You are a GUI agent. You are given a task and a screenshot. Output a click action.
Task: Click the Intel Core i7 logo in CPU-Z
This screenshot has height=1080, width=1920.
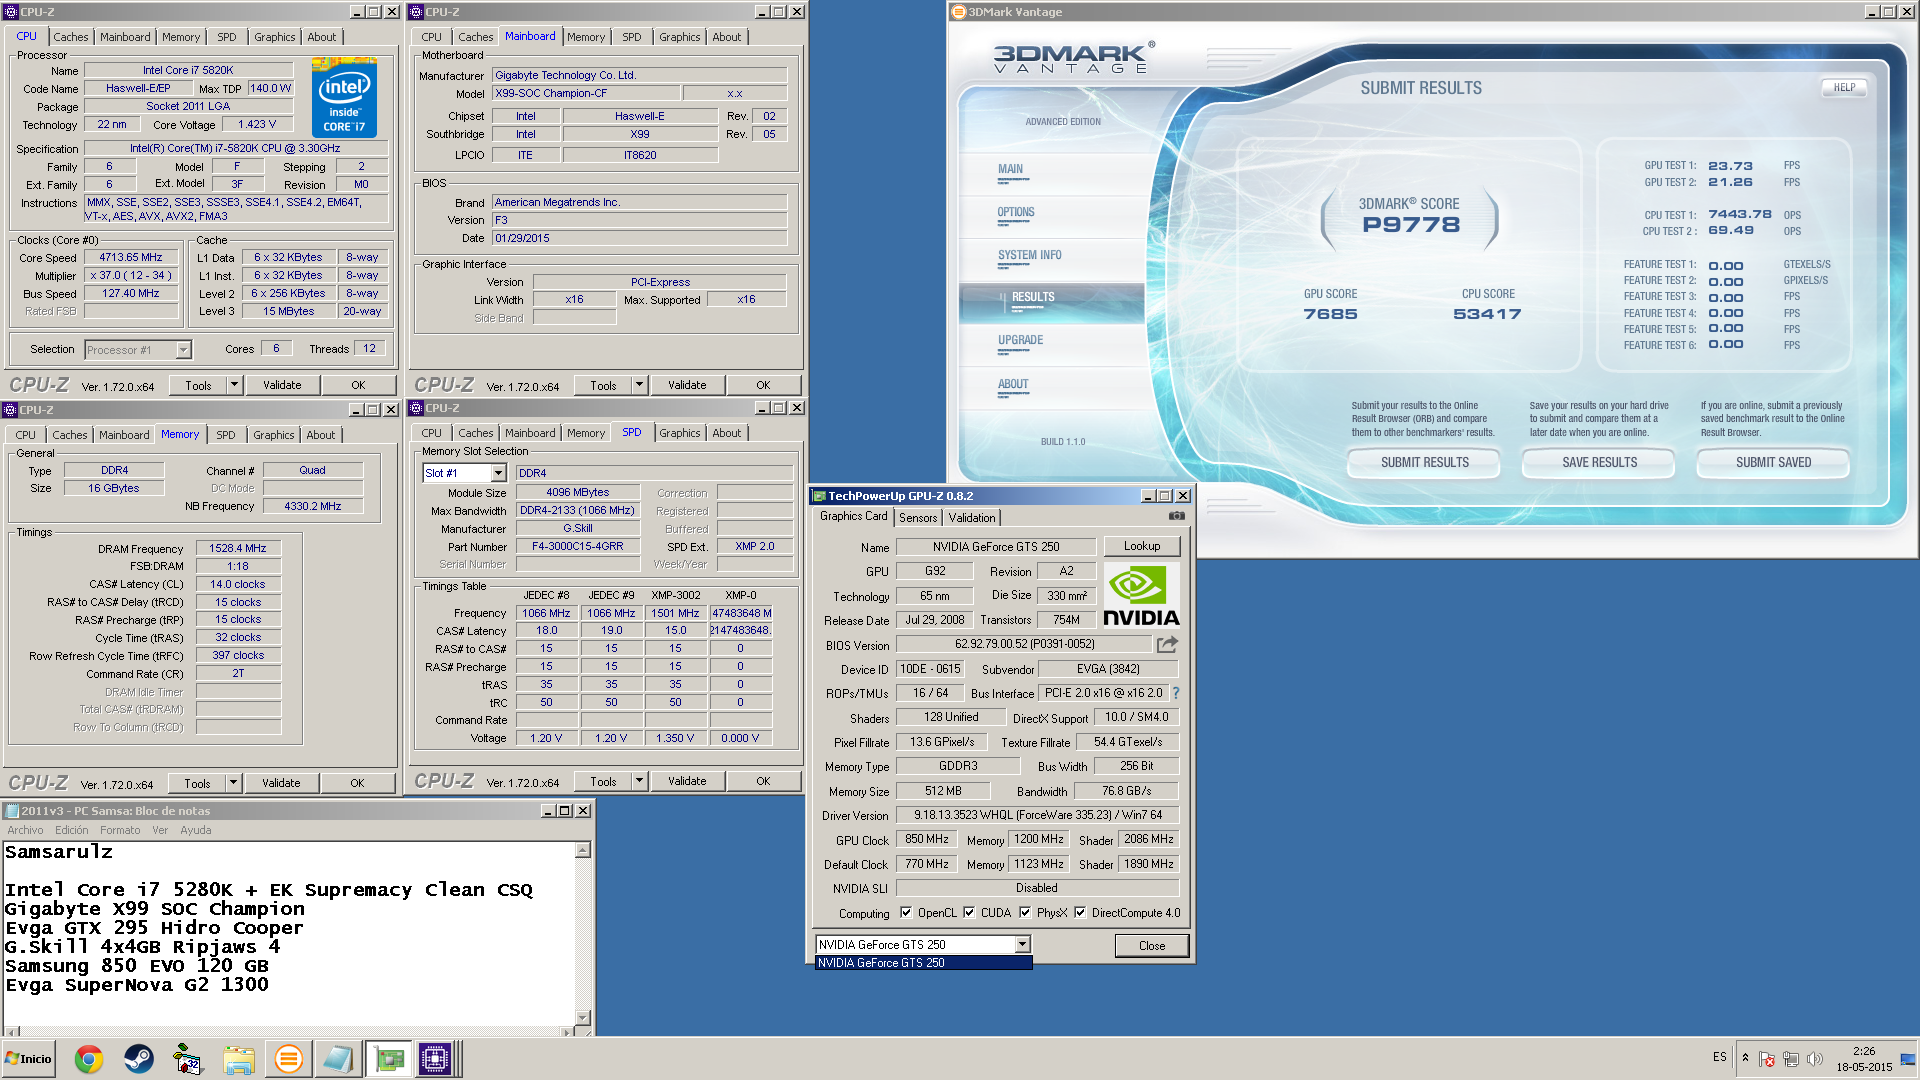[x=344, y=97]
